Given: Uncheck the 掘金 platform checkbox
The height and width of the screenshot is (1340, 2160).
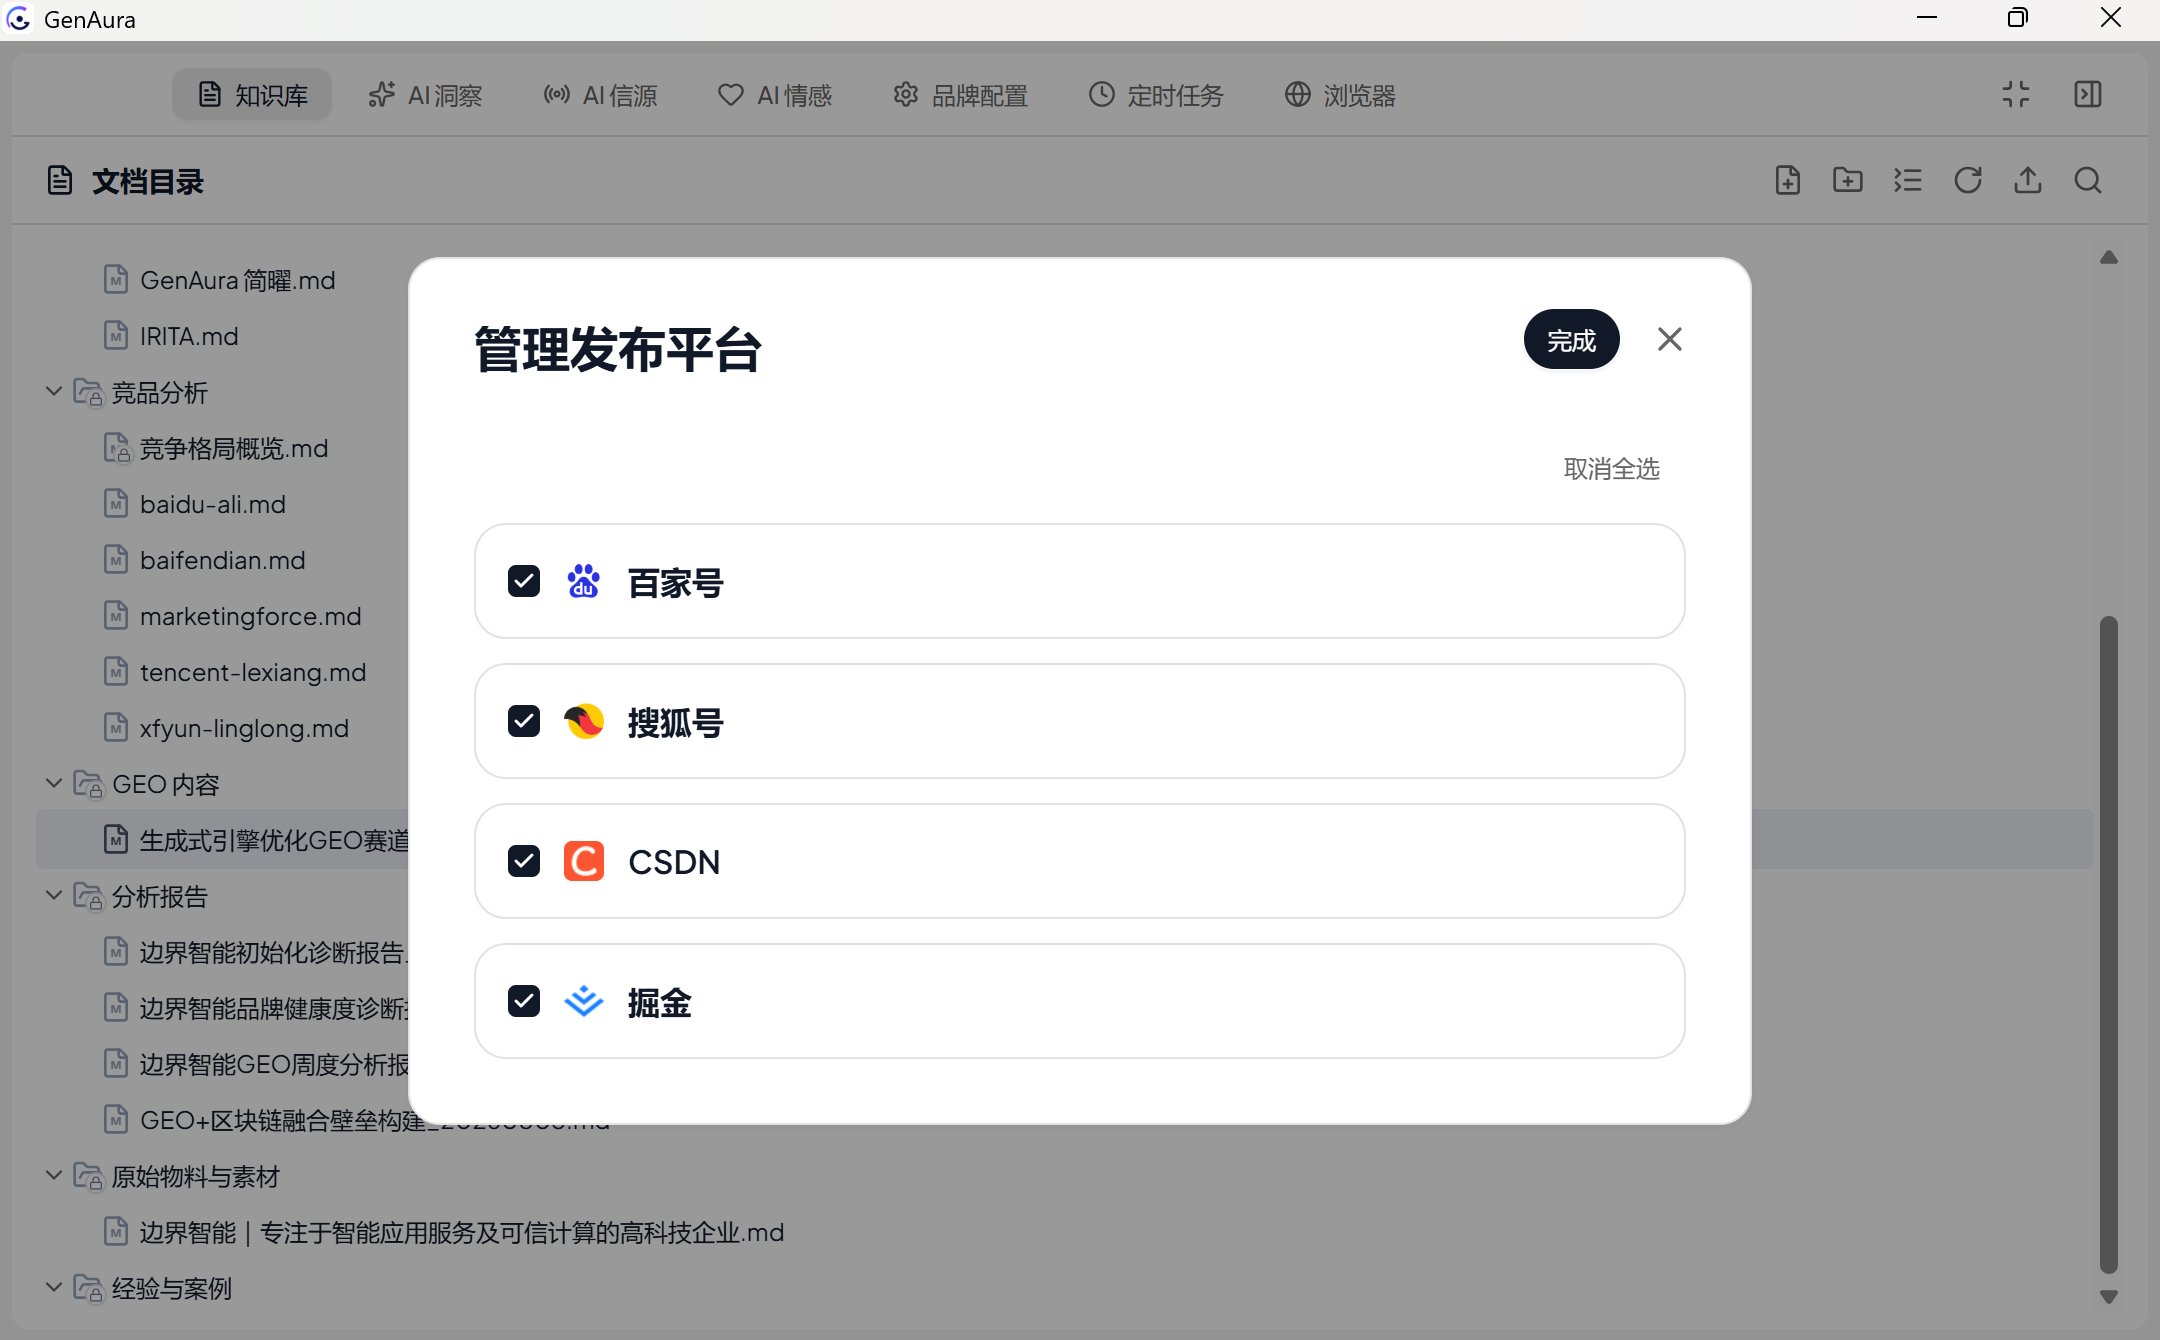Looking at the screenshot, I should click(524, 1001).
